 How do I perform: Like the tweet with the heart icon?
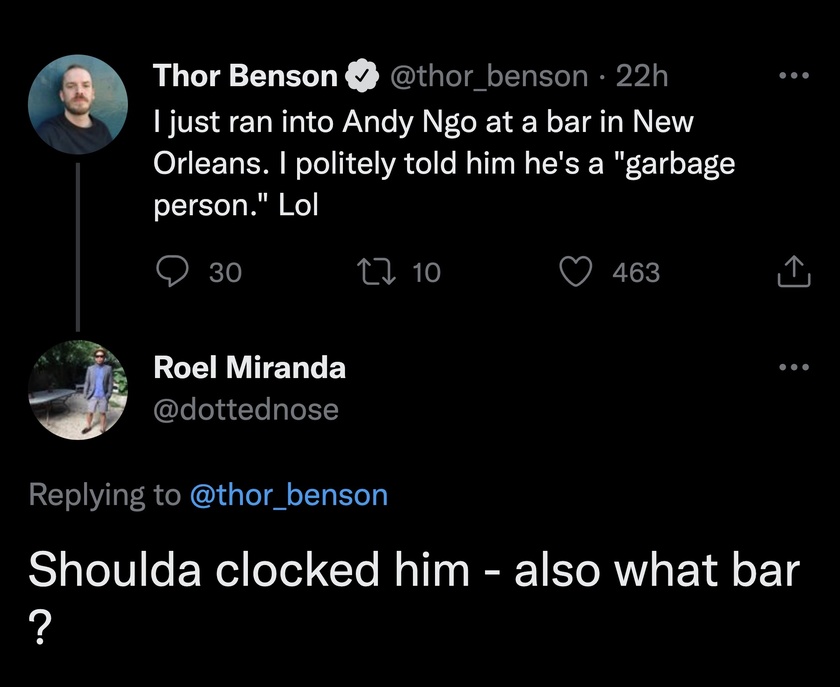pyautogui.click(x=576, y=271)
